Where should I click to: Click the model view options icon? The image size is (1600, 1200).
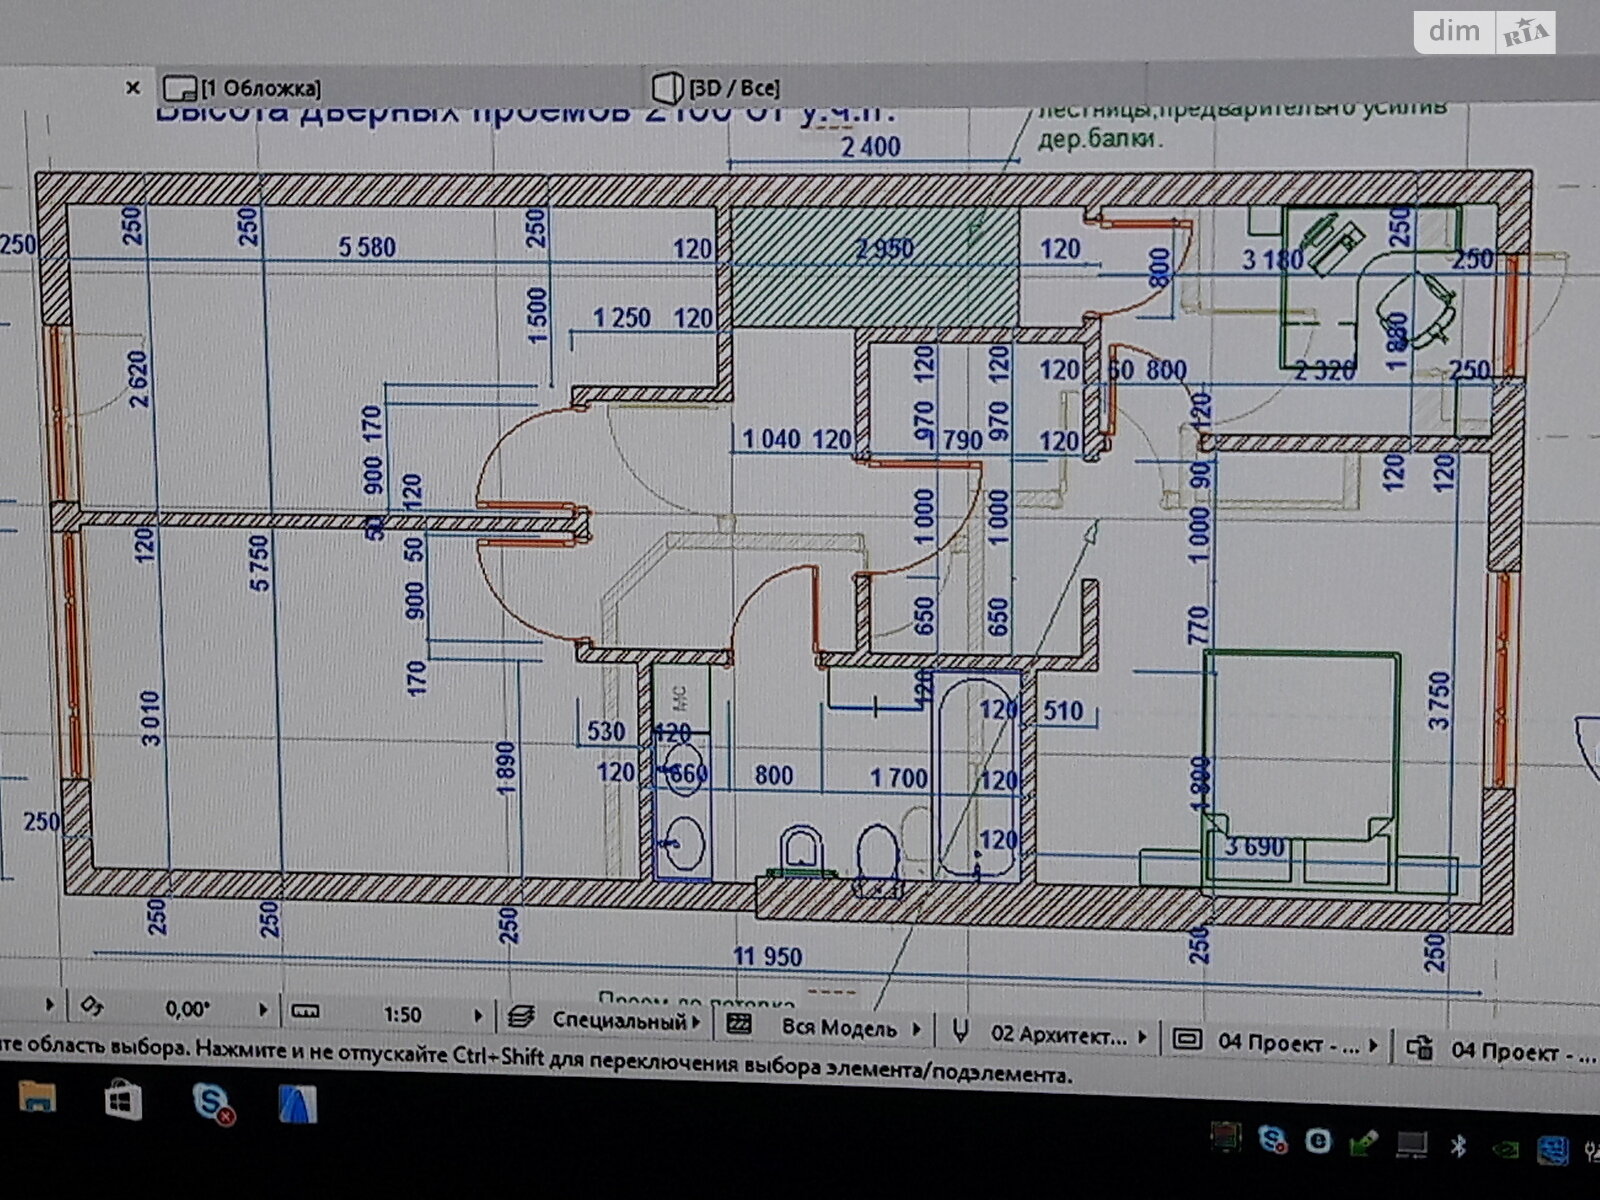(1186, 1040)
